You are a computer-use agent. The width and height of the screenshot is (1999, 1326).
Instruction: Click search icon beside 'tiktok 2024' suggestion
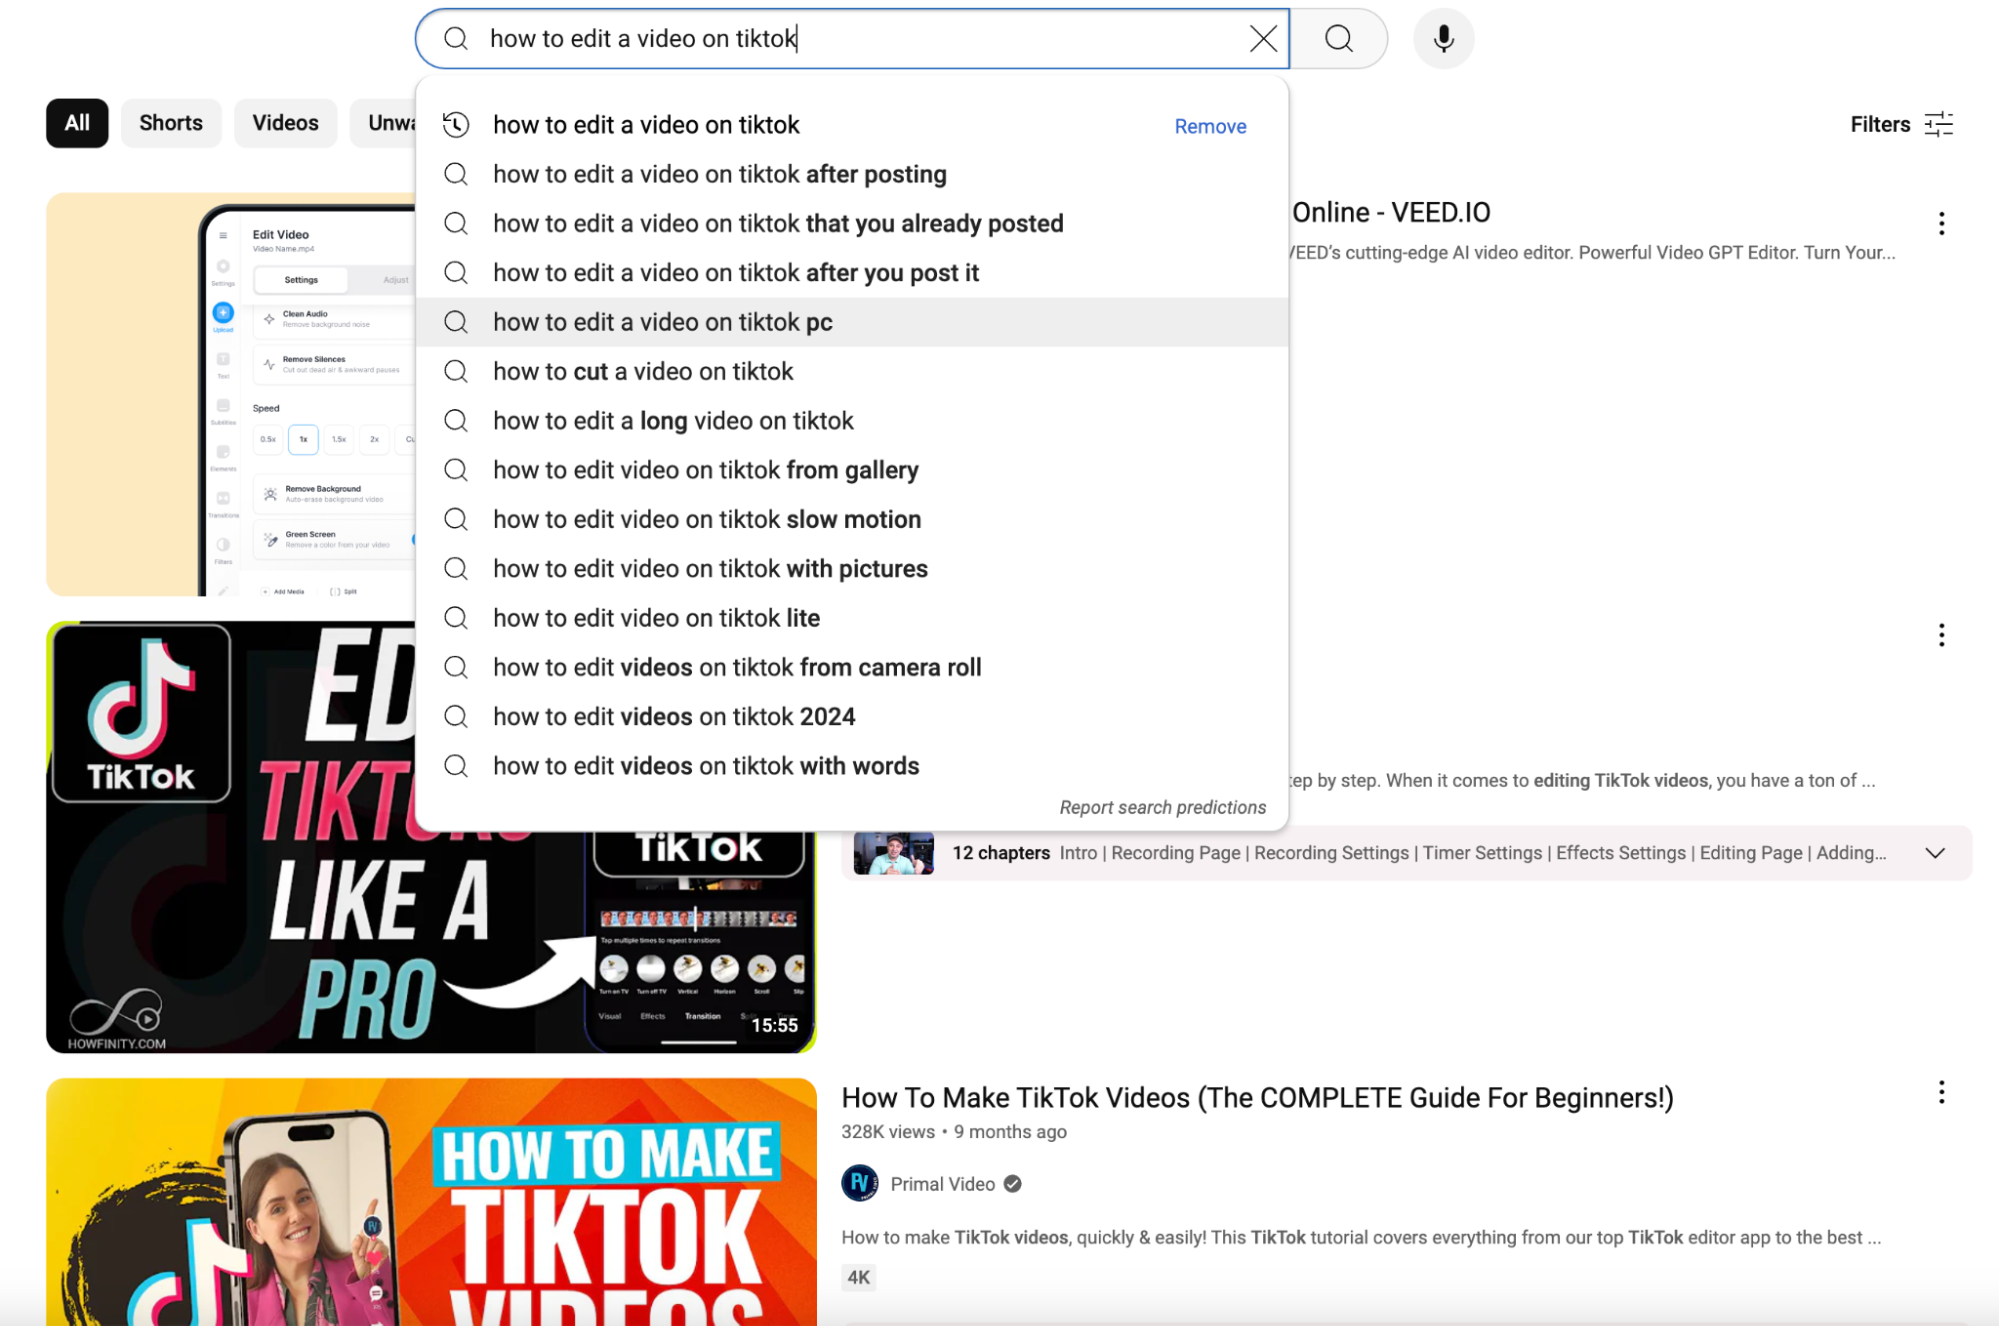[x=456, y=716]
